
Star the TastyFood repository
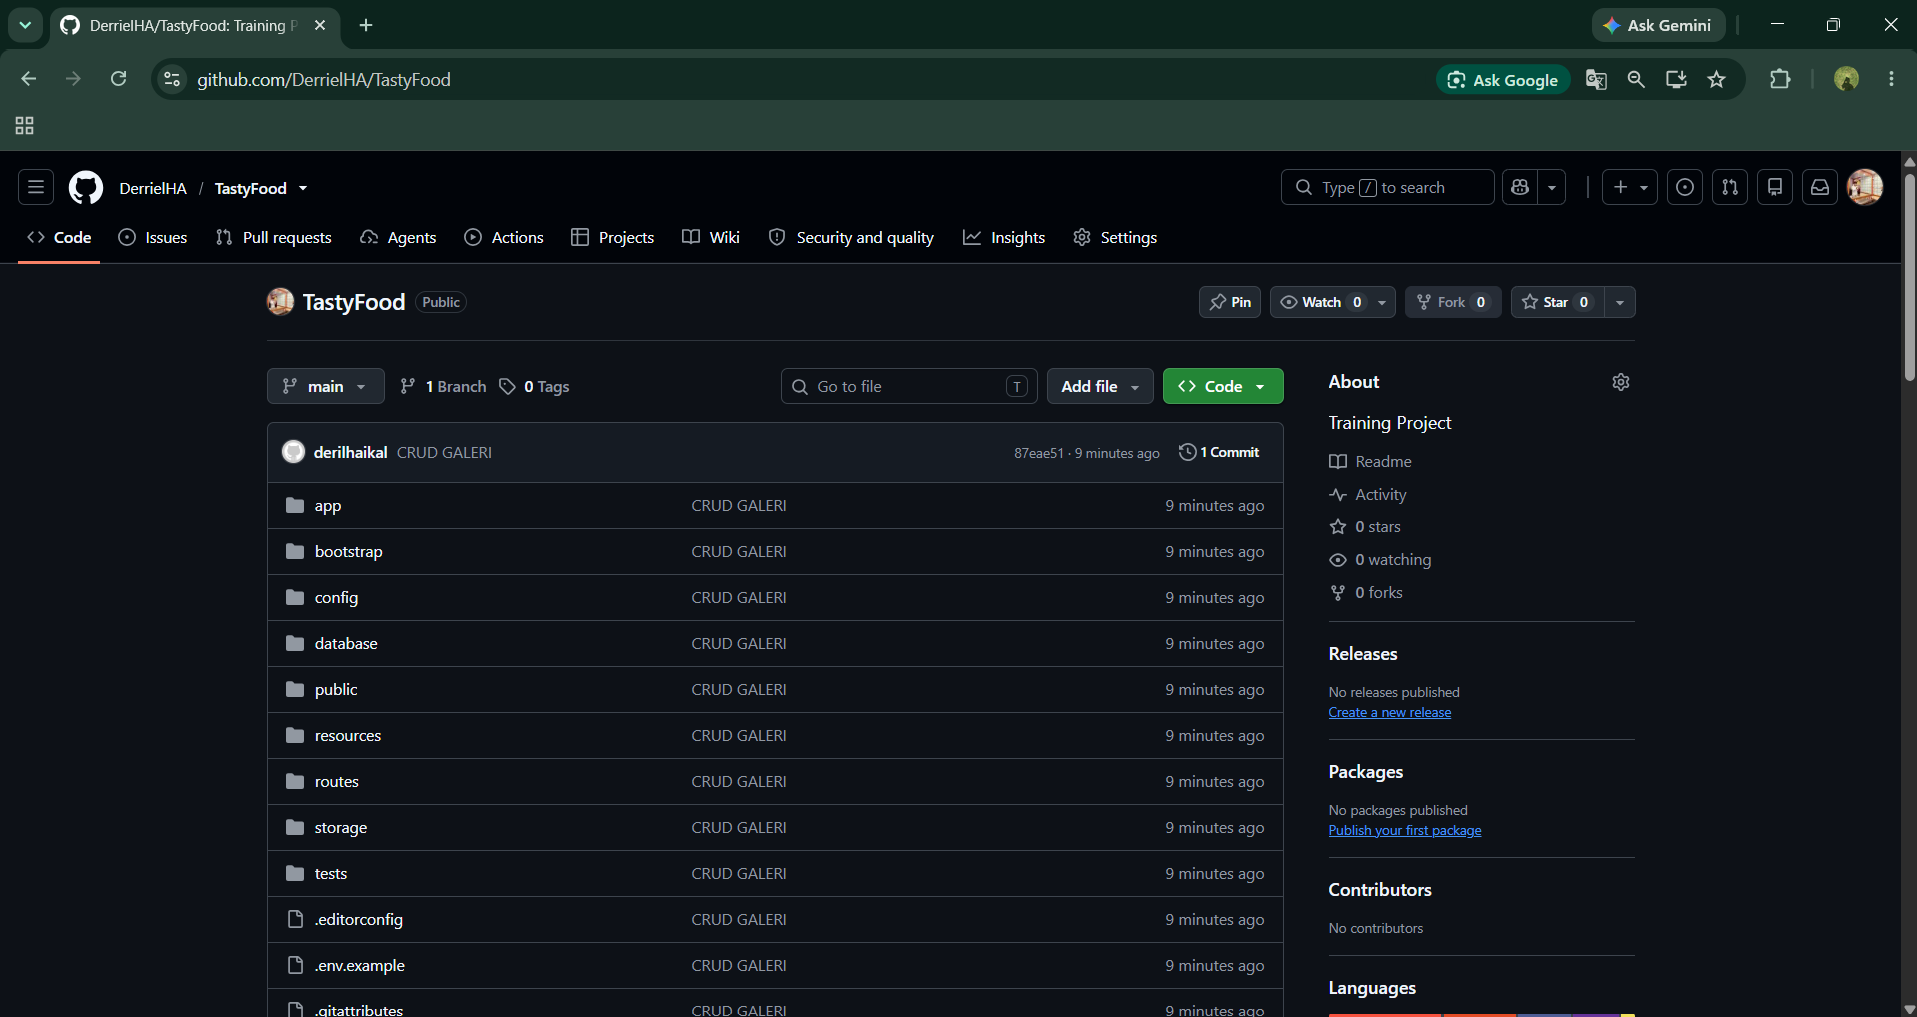point(1557,302)
